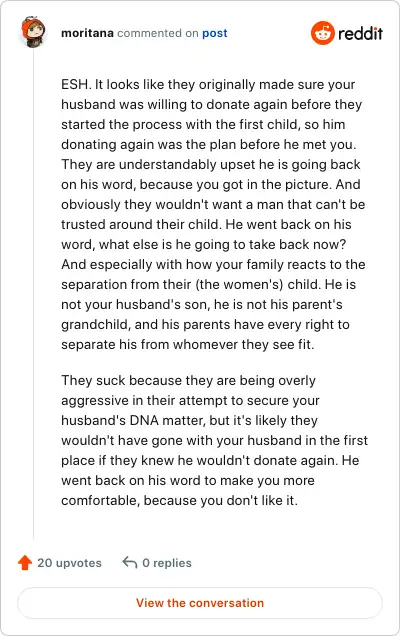Image resolution: width=400 pixels, height=636 pixels.
Task: Click moritana's avatar image
Action: (x=33, y=32)
